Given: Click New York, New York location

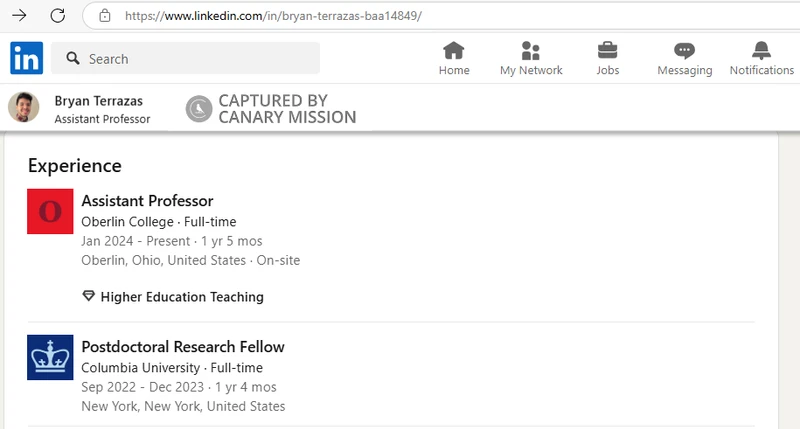Looking at the screenshot, I should tap(183, 407).
